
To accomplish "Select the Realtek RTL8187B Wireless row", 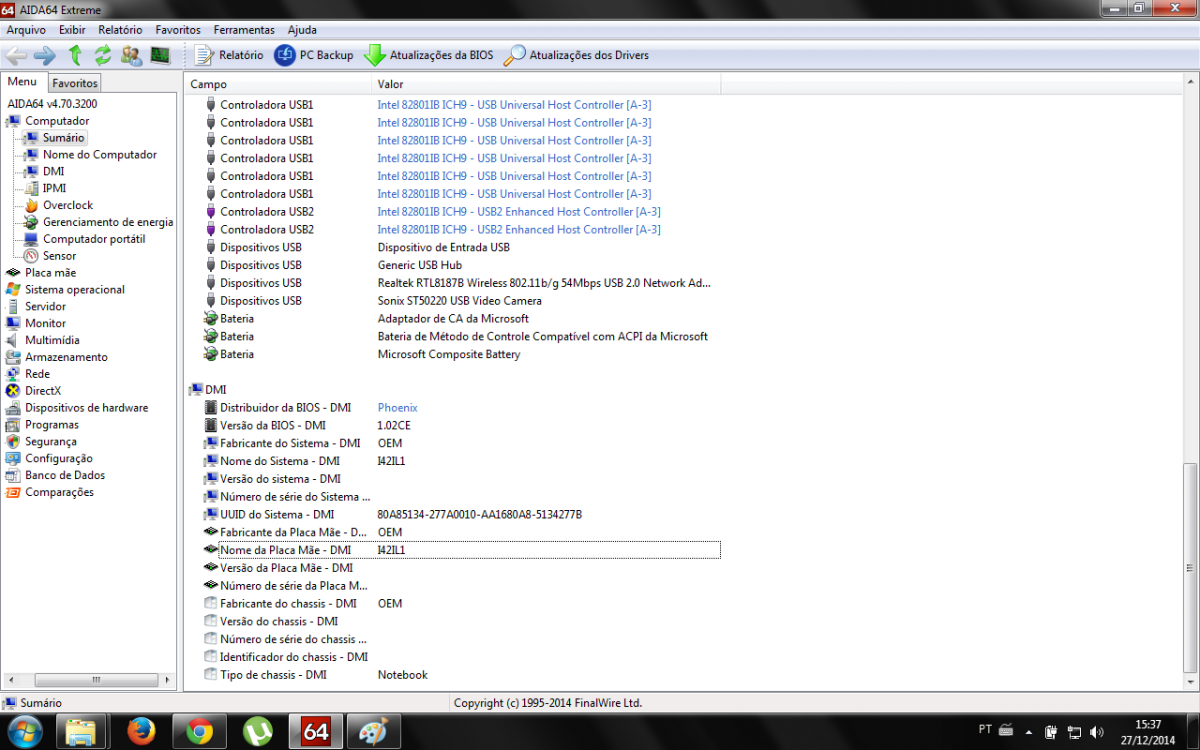I will tap(461, 283).
